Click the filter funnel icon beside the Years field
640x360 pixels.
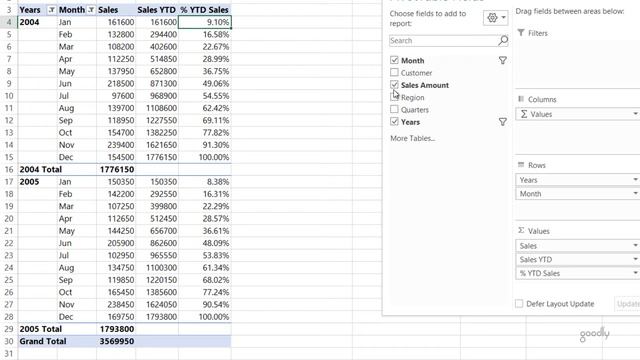pos(502,122)
